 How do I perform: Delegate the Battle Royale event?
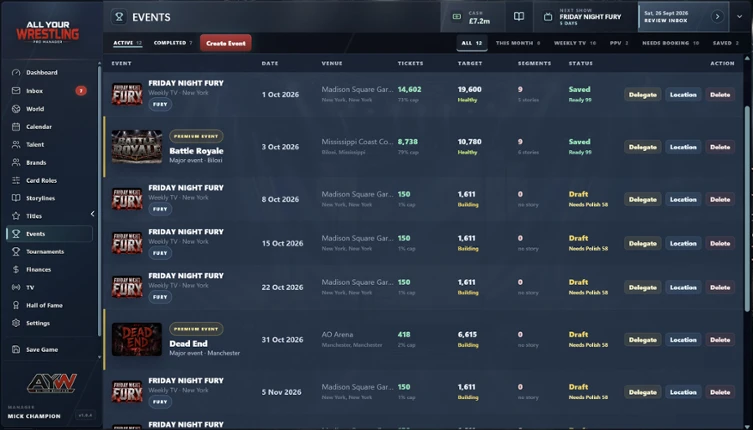643,147
